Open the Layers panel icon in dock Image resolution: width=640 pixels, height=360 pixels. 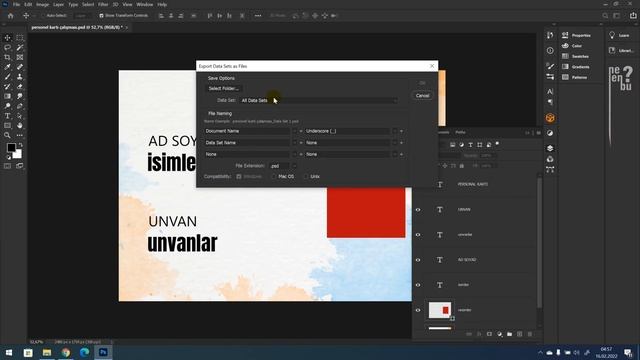click(x=550, y=148)
